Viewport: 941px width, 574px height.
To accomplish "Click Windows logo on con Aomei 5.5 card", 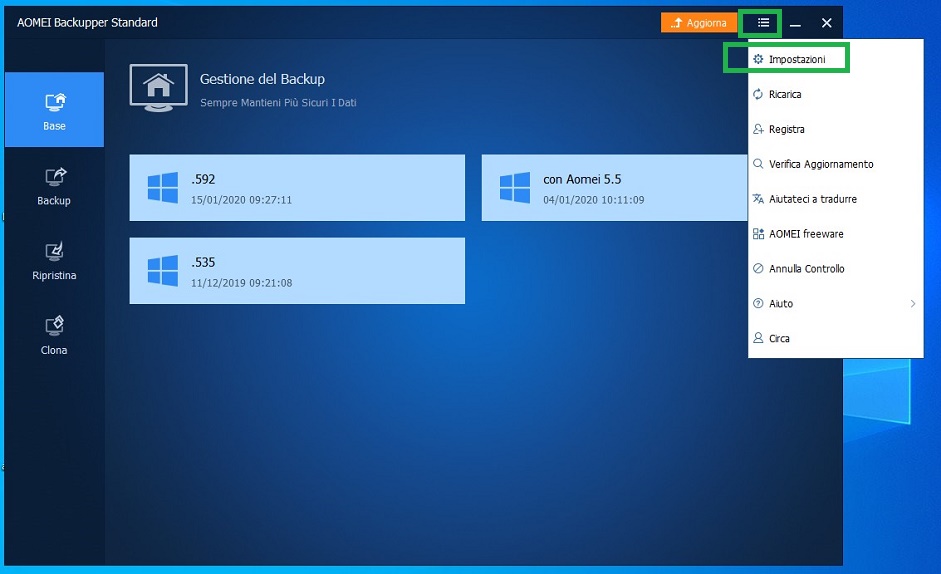I will (x=515, y=188).
